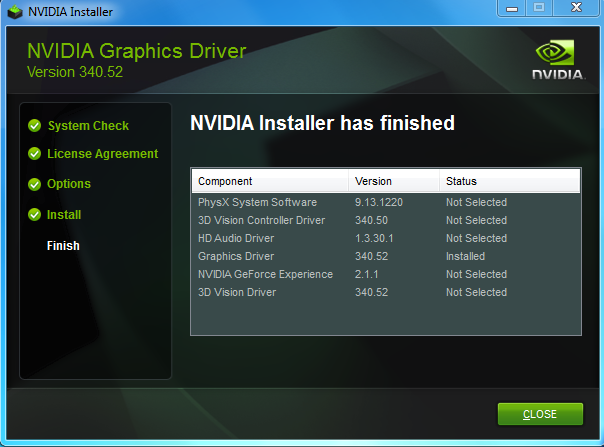Select the 3D Vision Controller Driver row
604x447 pixels.
[386, 220]
